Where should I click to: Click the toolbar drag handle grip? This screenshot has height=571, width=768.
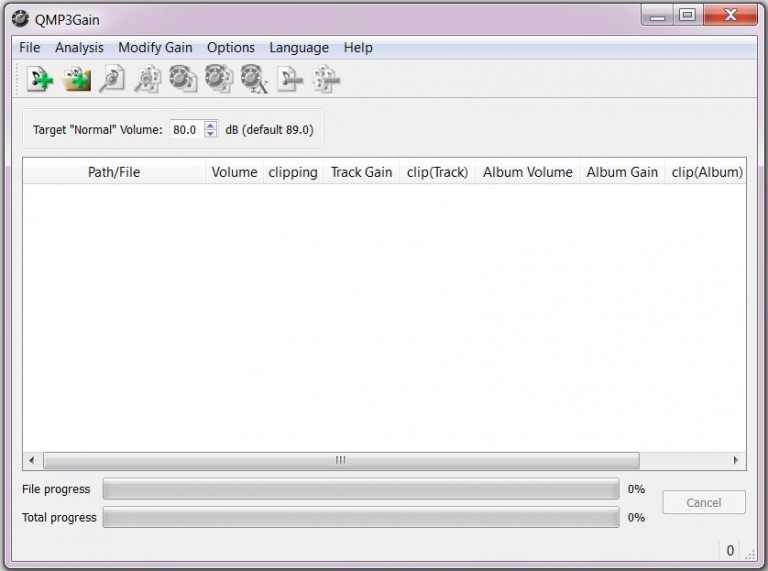[17, 79]
